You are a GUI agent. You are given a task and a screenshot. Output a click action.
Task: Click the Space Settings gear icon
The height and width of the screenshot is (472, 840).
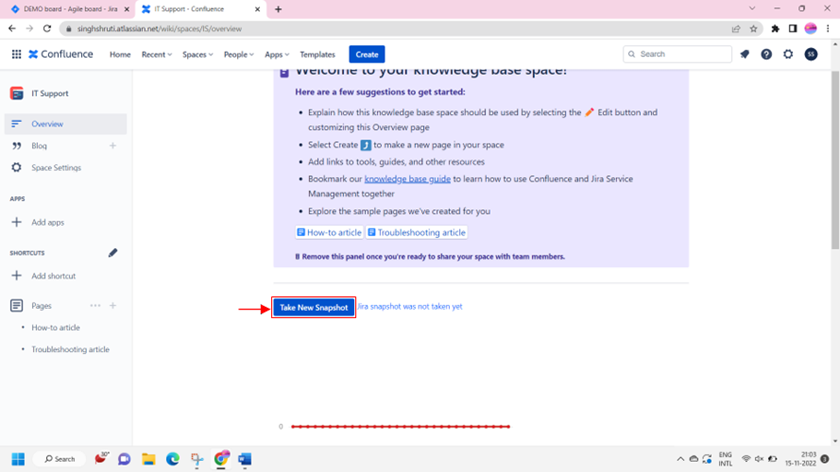click(17, 168)
